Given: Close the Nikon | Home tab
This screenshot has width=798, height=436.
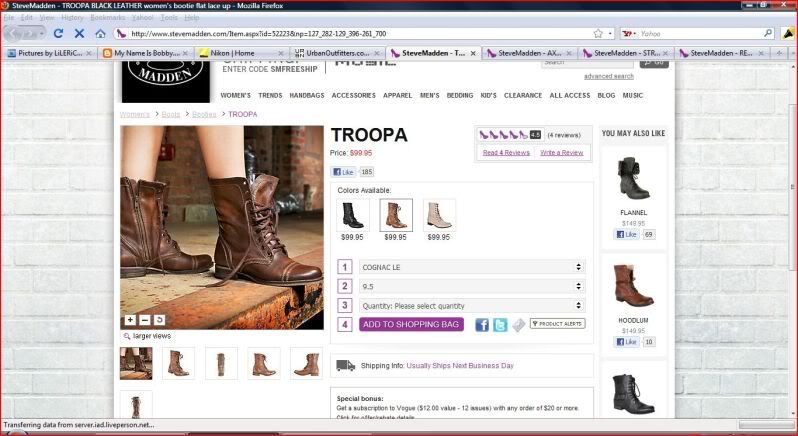Looking at the screenshot, I should point(280,53).
